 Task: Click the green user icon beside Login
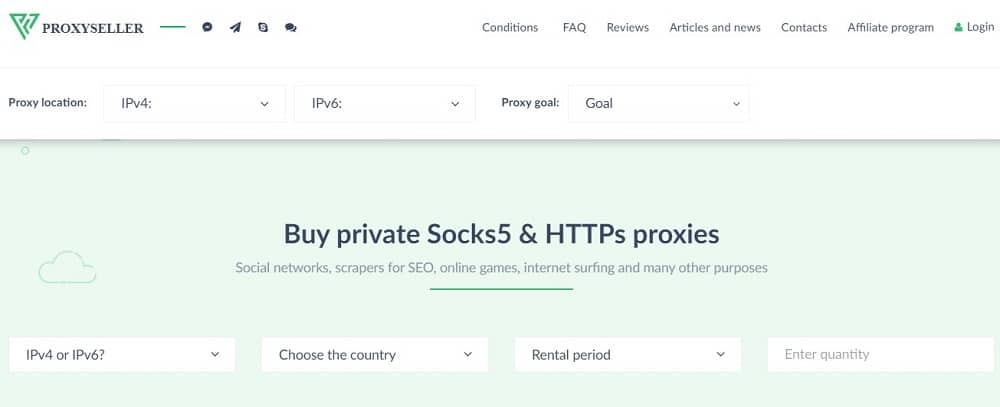pyautogui.click(x=958, y=27)
